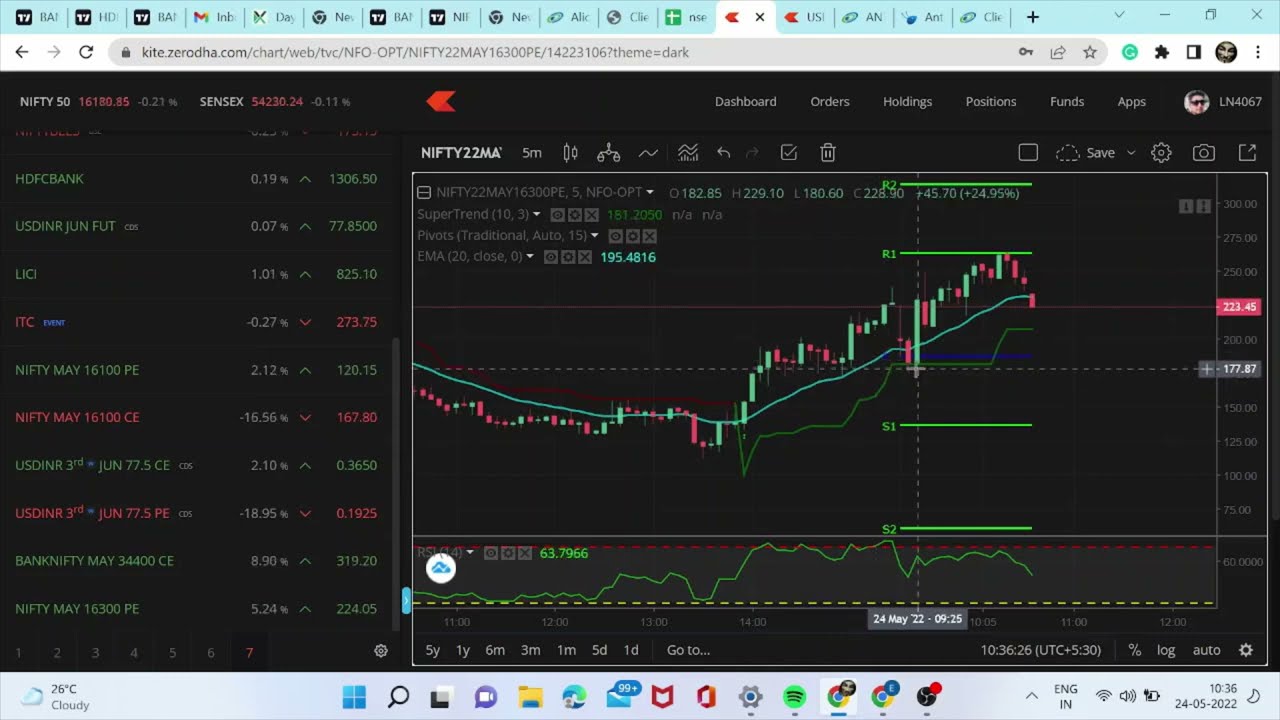Expand NIFTY22MAY16300PE legend dropdown arrow

click(x=650, y=193)
